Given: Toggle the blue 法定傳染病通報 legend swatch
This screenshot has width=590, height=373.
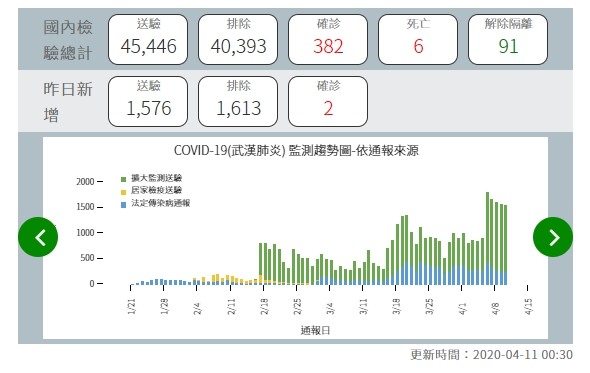Looking at the screenshot, I should click(x=123, y=205).
